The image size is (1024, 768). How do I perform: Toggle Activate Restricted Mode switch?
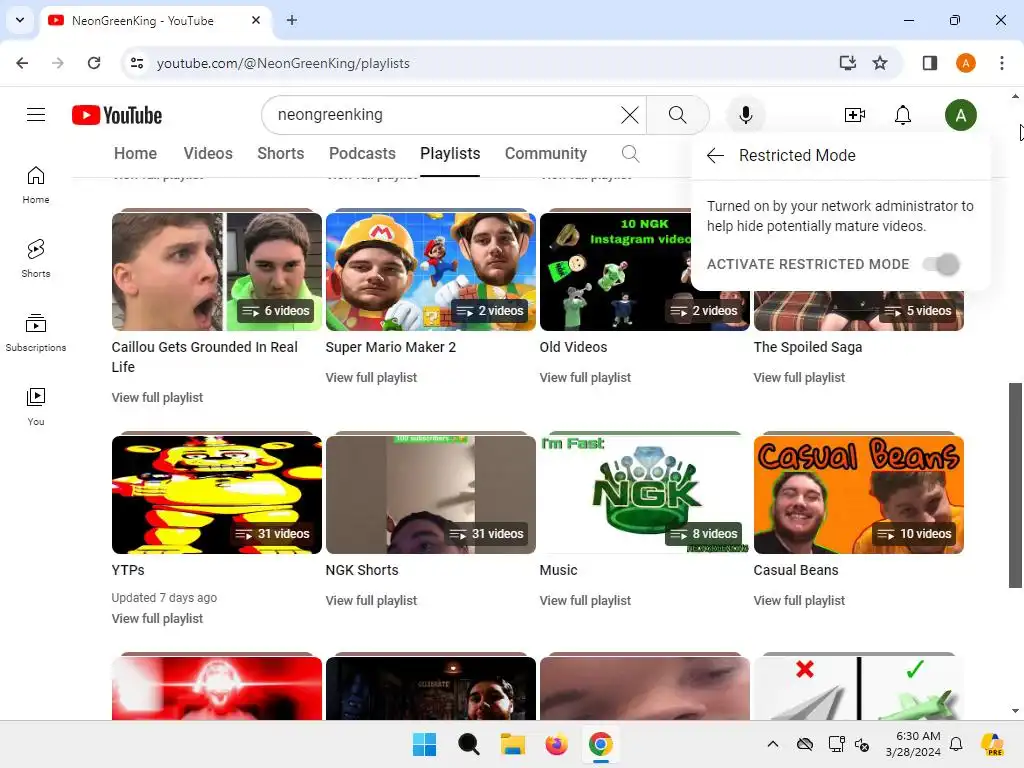coord(941,264)
